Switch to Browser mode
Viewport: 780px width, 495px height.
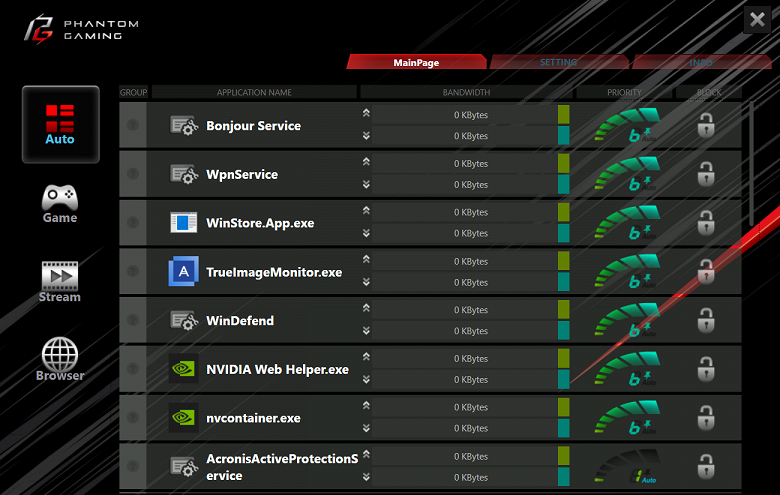pyautogui.click(x=60, y=360)
